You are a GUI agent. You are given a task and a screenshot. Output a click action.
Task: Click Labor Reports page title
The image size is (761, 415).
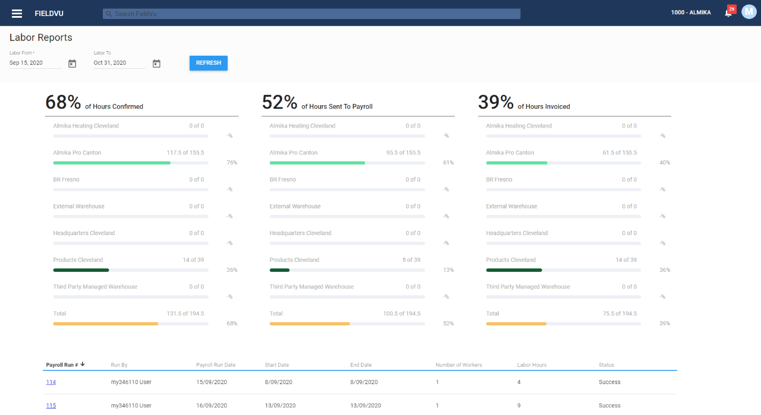pyautogui.click(x=41, y=37)
